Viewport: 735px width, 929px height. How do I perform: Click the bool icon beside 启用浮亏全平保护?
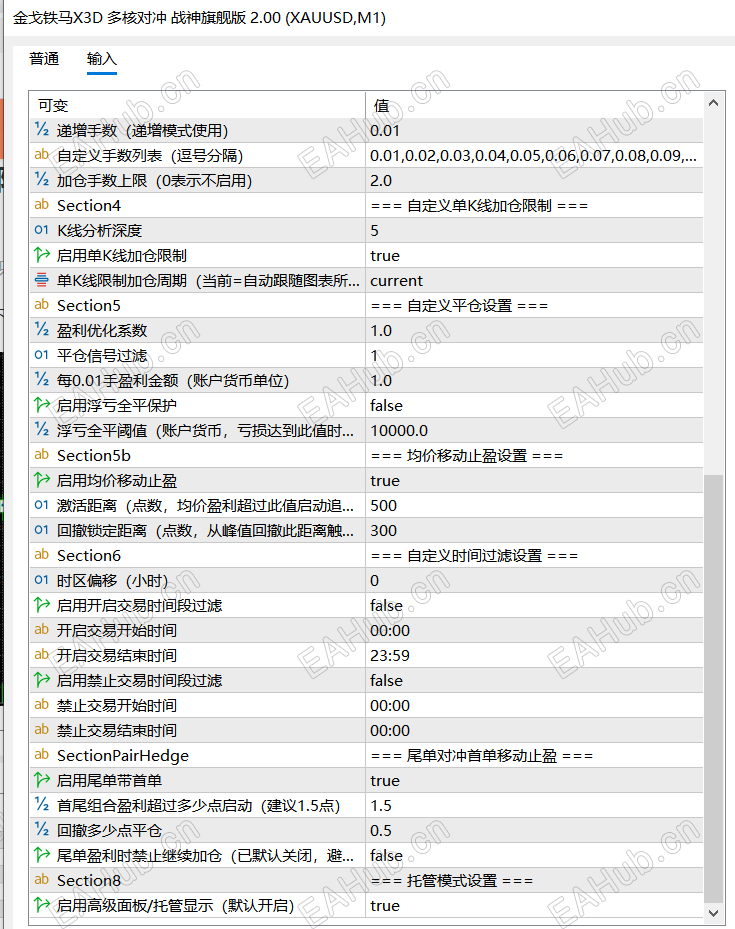(x=41, y=405)
